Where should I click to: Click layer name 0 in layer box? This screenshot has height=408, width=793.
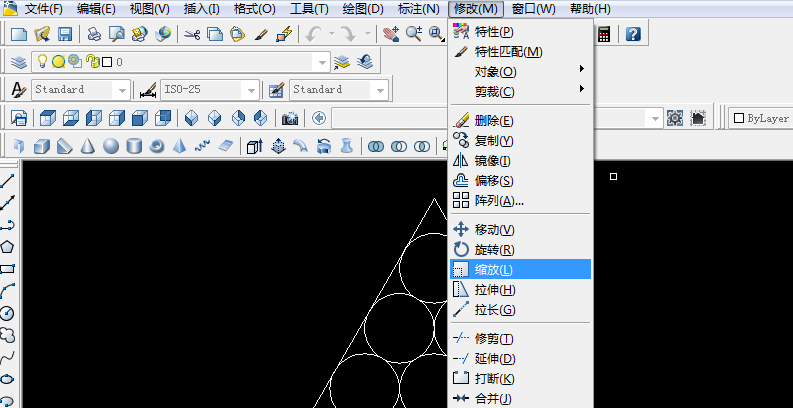[119, 62]
